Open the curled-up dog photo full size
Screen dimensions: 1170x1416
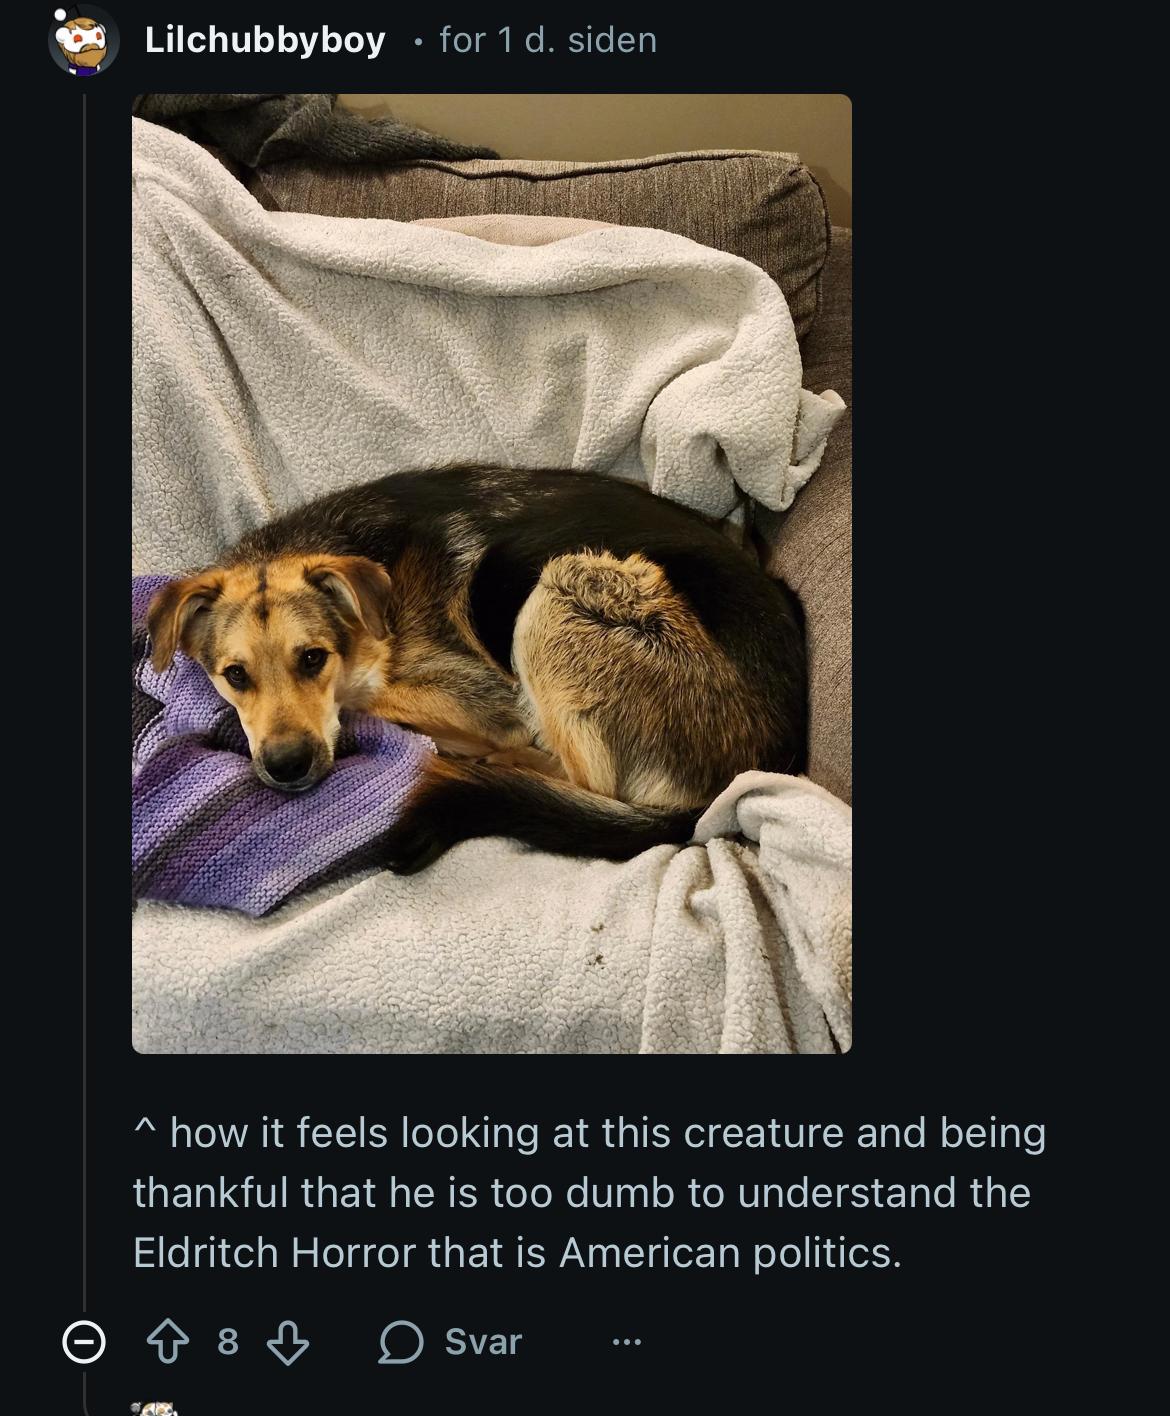pos(492,573)
